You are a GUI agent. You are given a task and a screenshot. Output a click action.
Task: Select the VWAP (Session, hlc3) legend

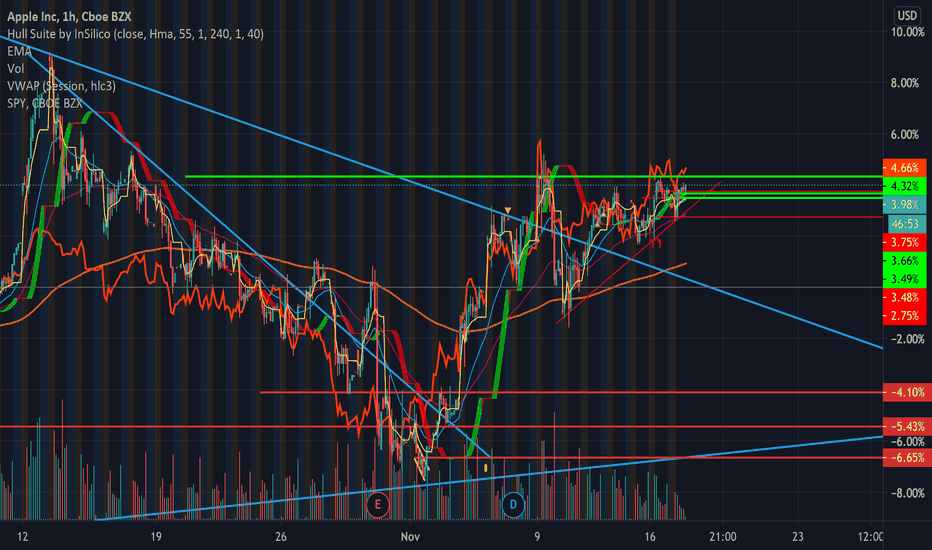61,86
